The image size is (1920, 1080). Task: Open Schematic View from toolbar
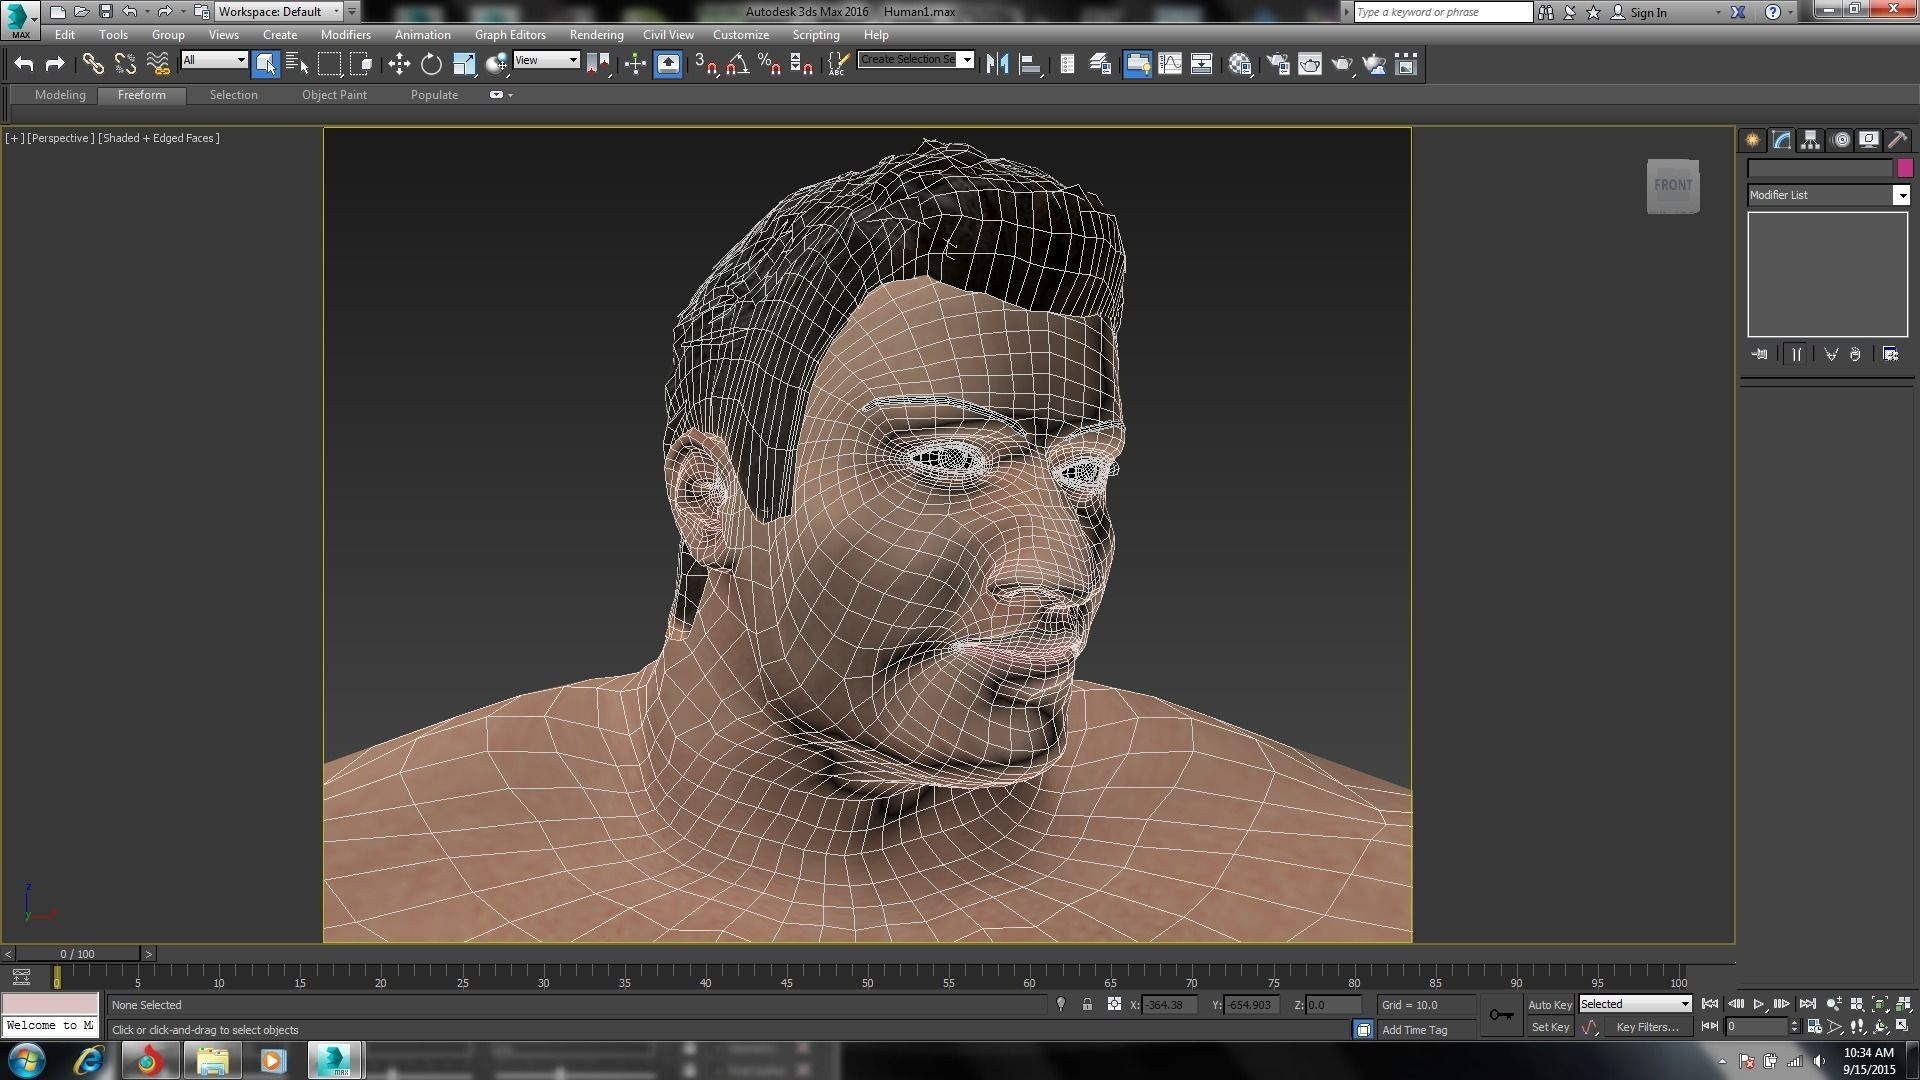(1201, 64)
